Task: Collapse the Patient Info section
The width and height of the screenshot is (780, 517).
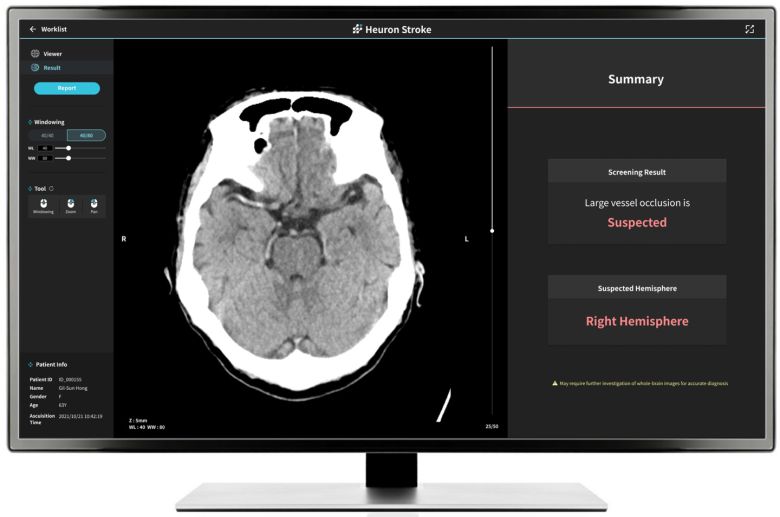Action: click(30, 365)
